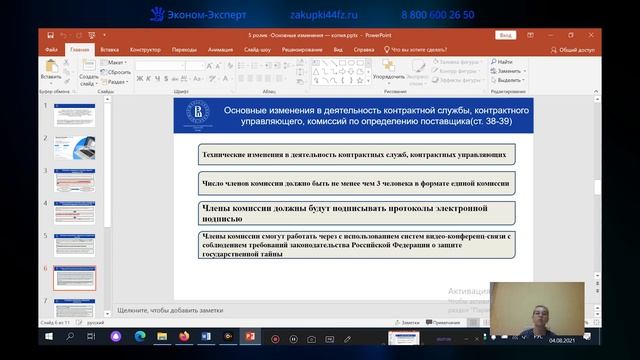
Task: Click the Format Painter brush icon
Action: point(66,82)
